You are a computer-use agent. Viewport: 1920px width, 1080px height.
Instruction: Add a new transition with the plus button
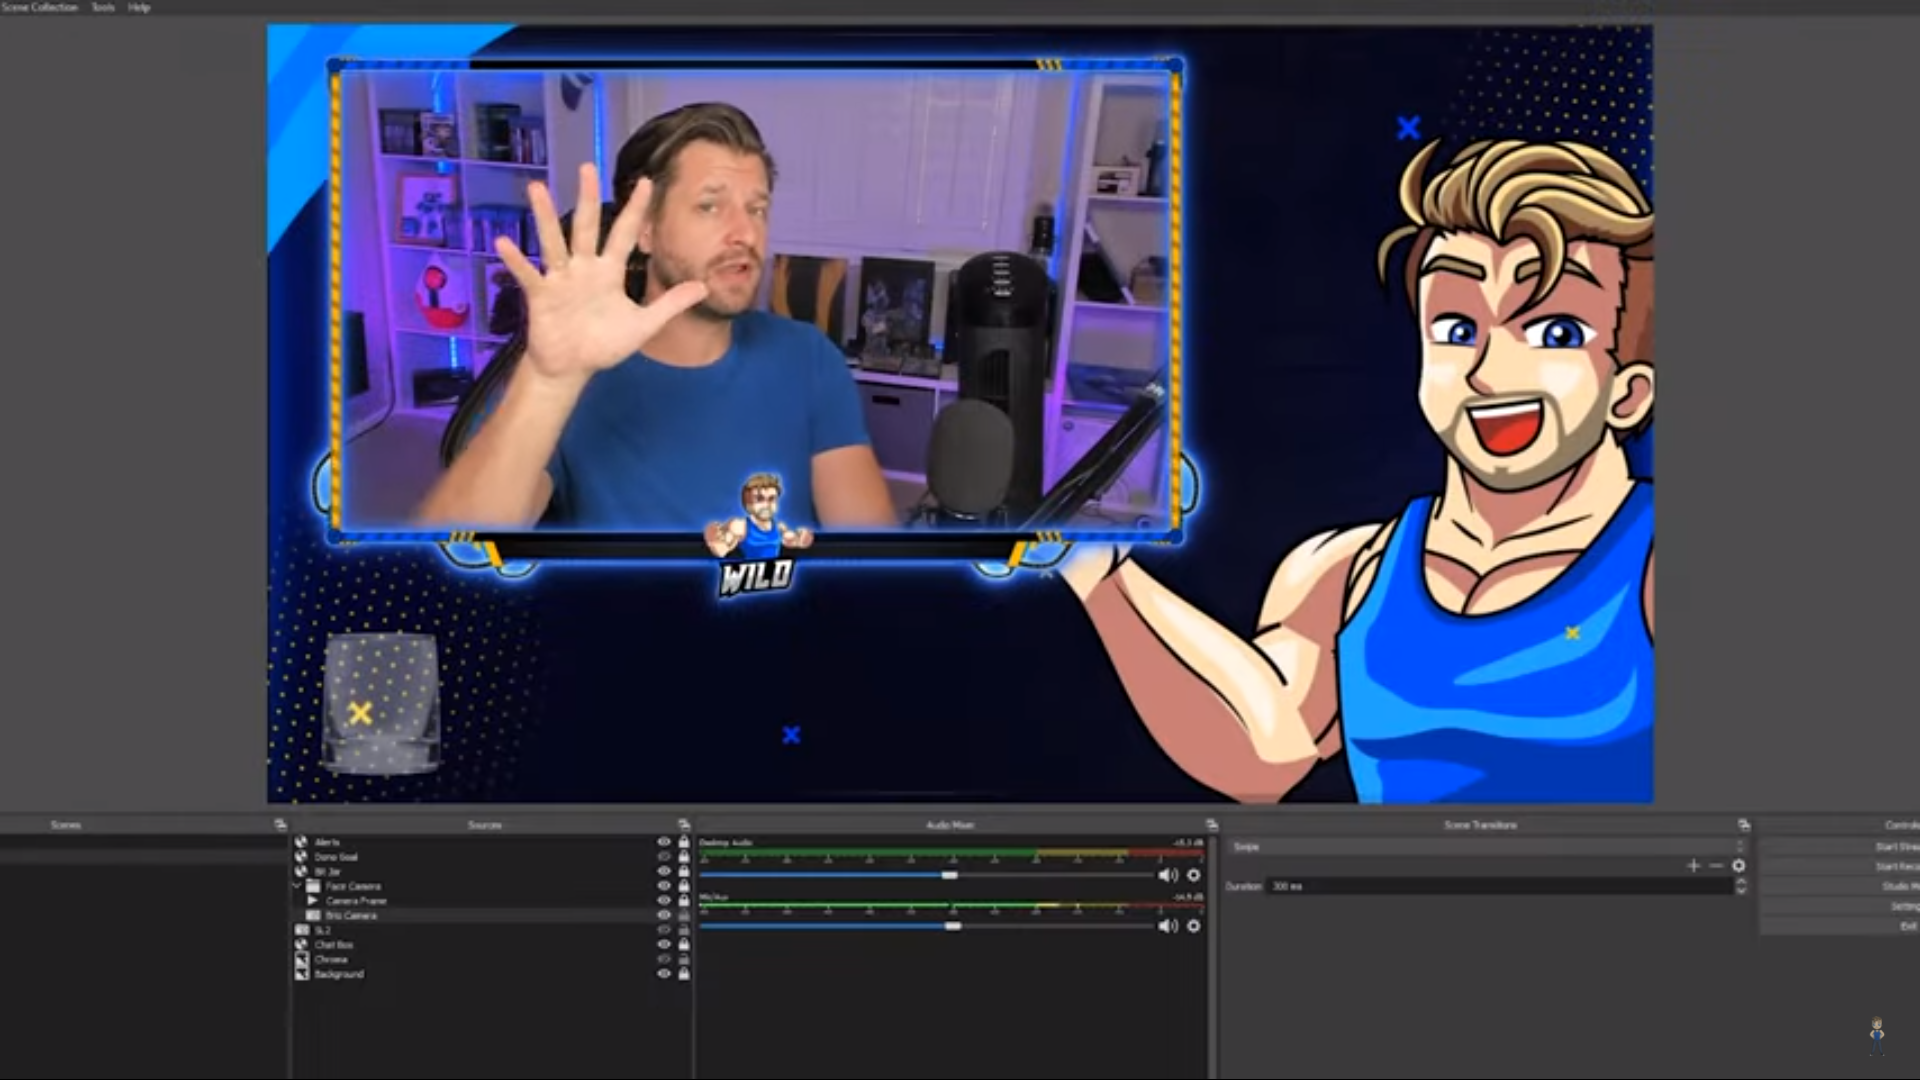pos(1694,866)
